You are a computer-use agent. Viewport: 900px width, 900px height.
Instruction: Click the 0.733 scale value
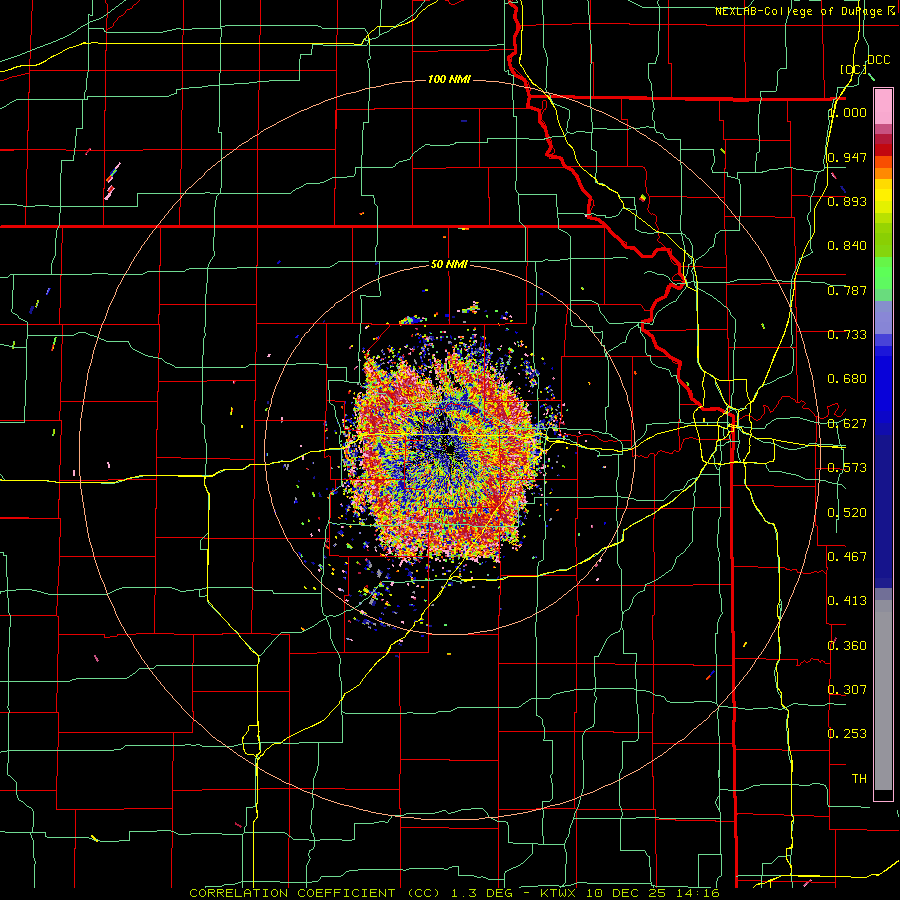847,335
